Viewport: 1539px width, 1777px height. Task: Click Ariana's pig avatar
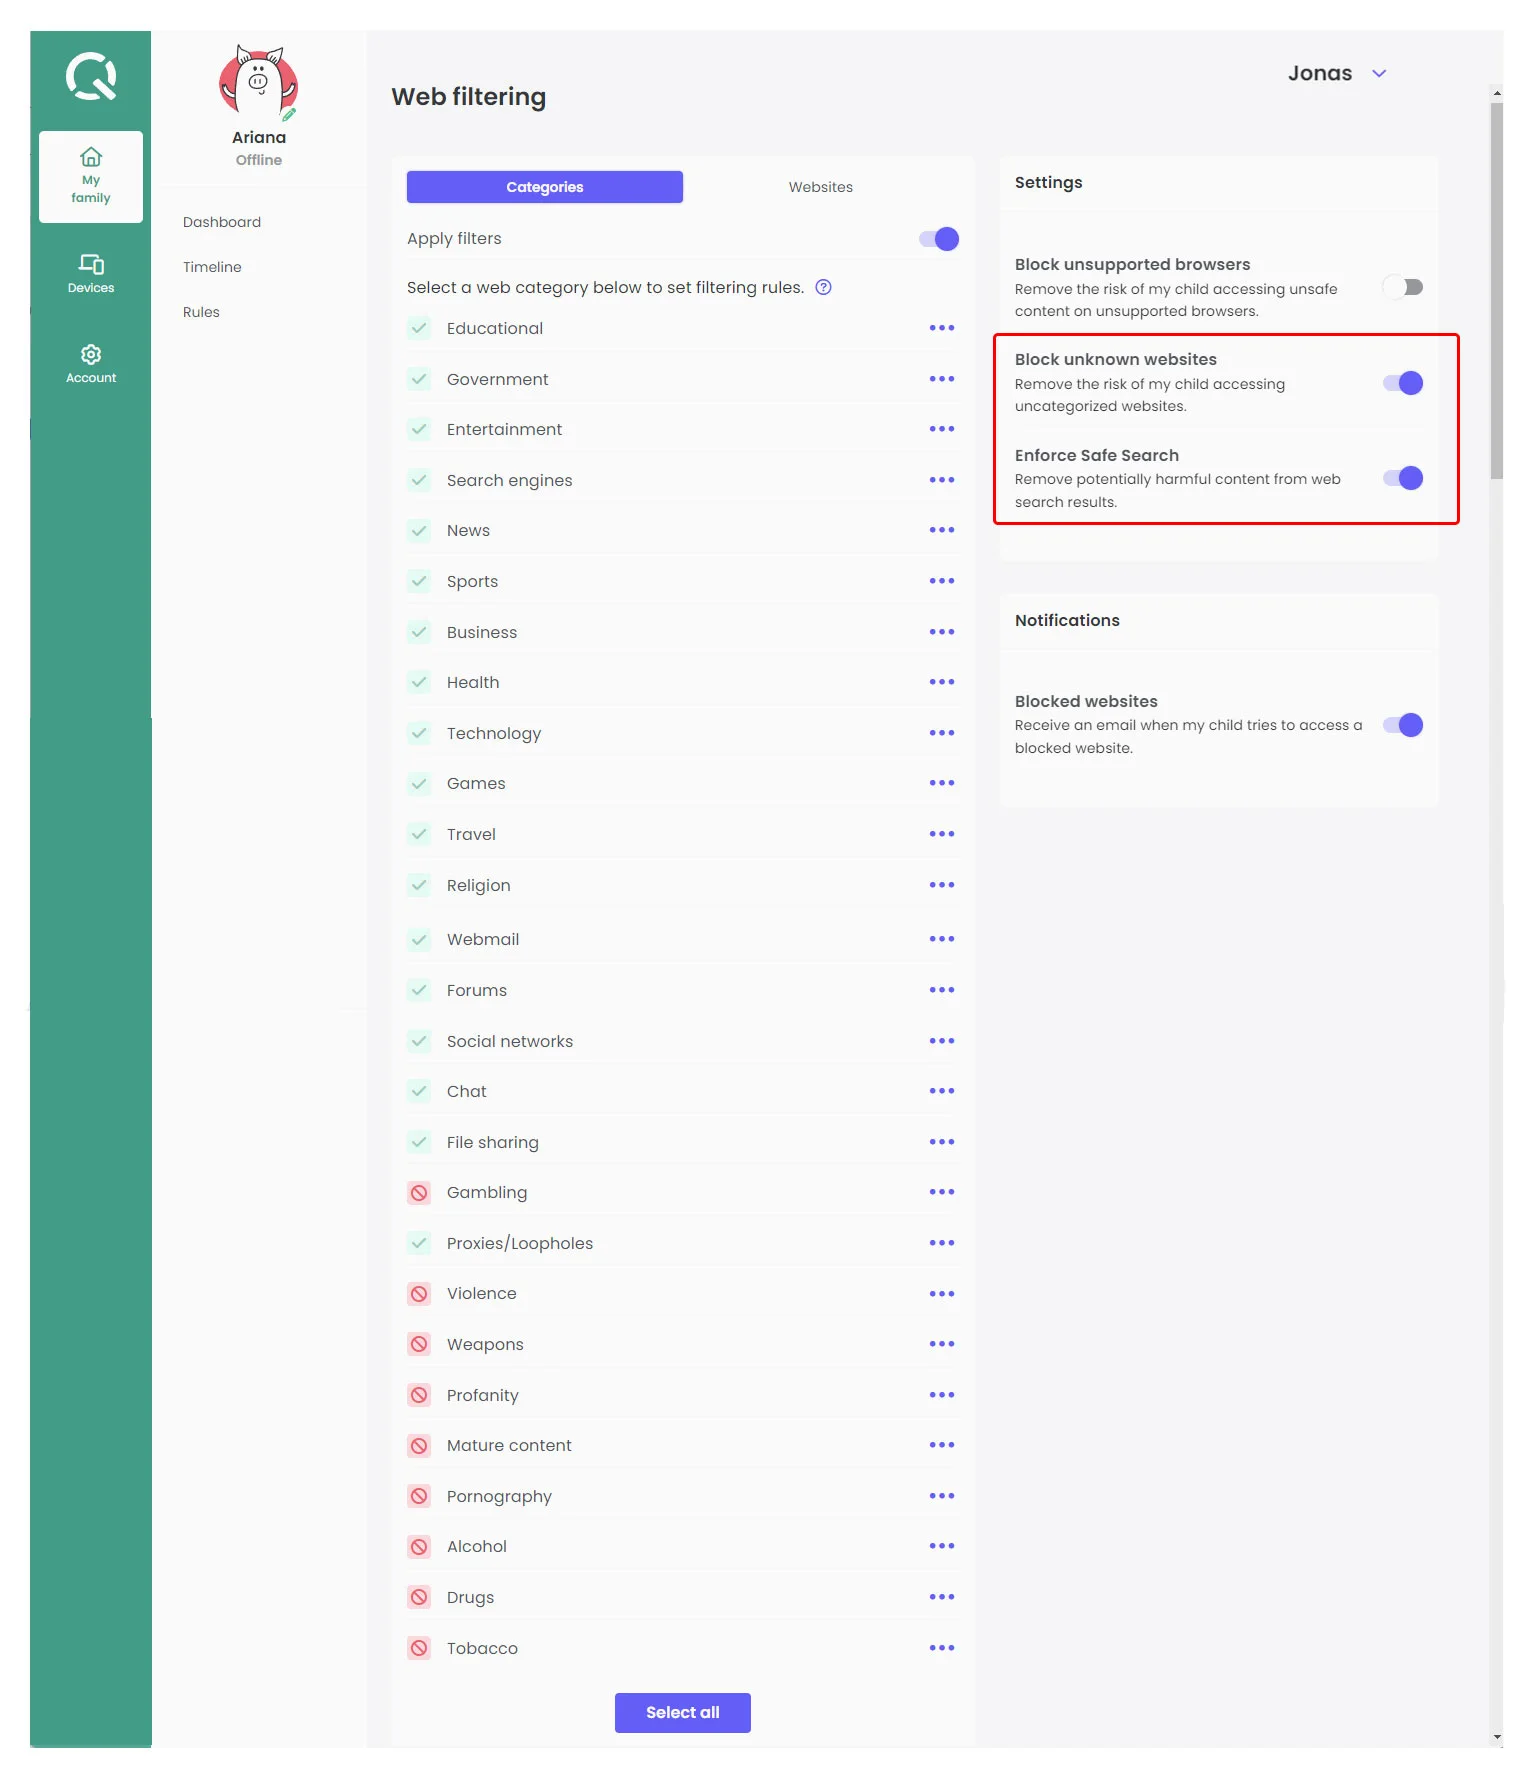[x=258, y=83]
